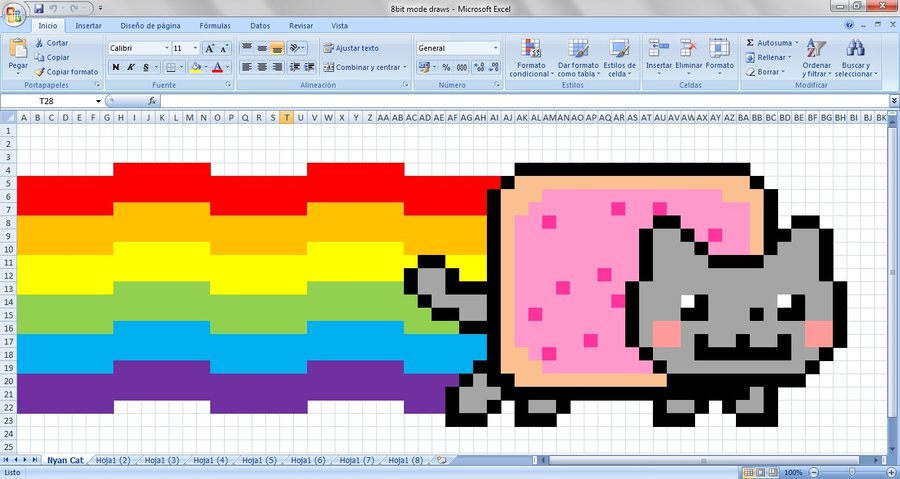Switch to Hoja1 (2) sheet tab
The height and width of the screenshot is (479, 900).
click(x=113, y=460)
